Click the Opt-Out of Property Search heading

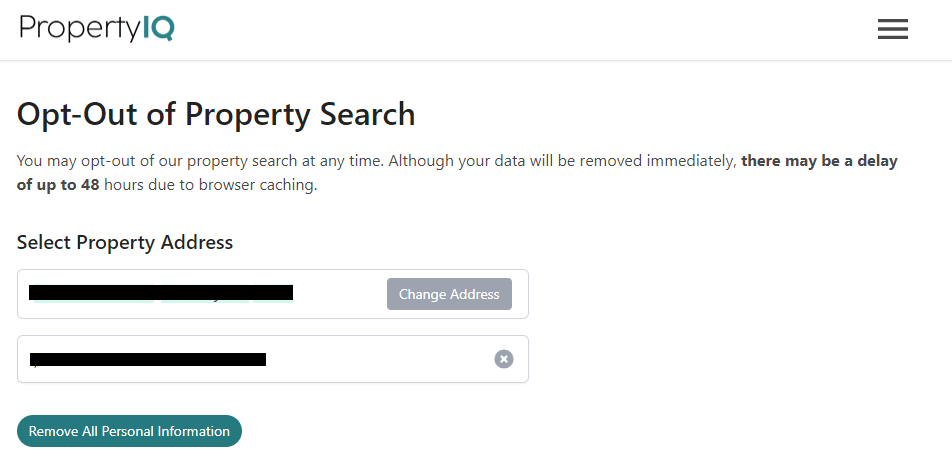(216, 114)
